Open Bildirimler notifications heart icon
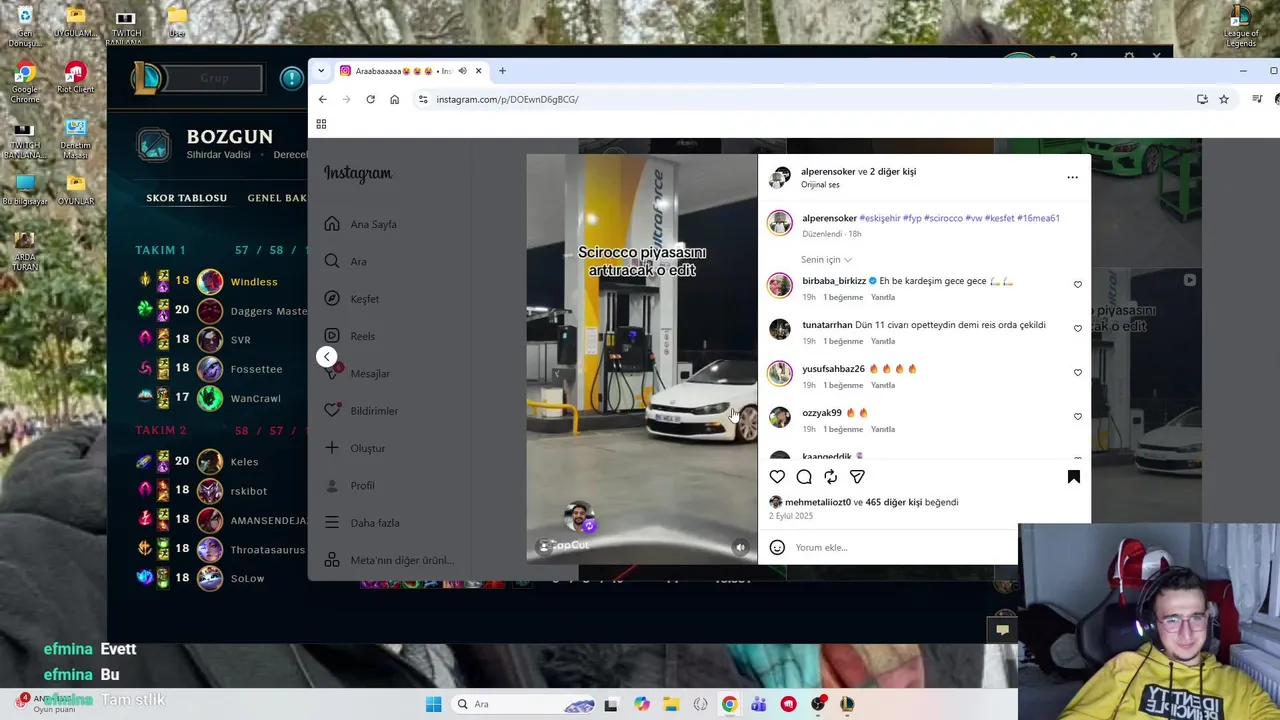The image size is (1280, 720). pyautogui.click(x=332, y=411)
